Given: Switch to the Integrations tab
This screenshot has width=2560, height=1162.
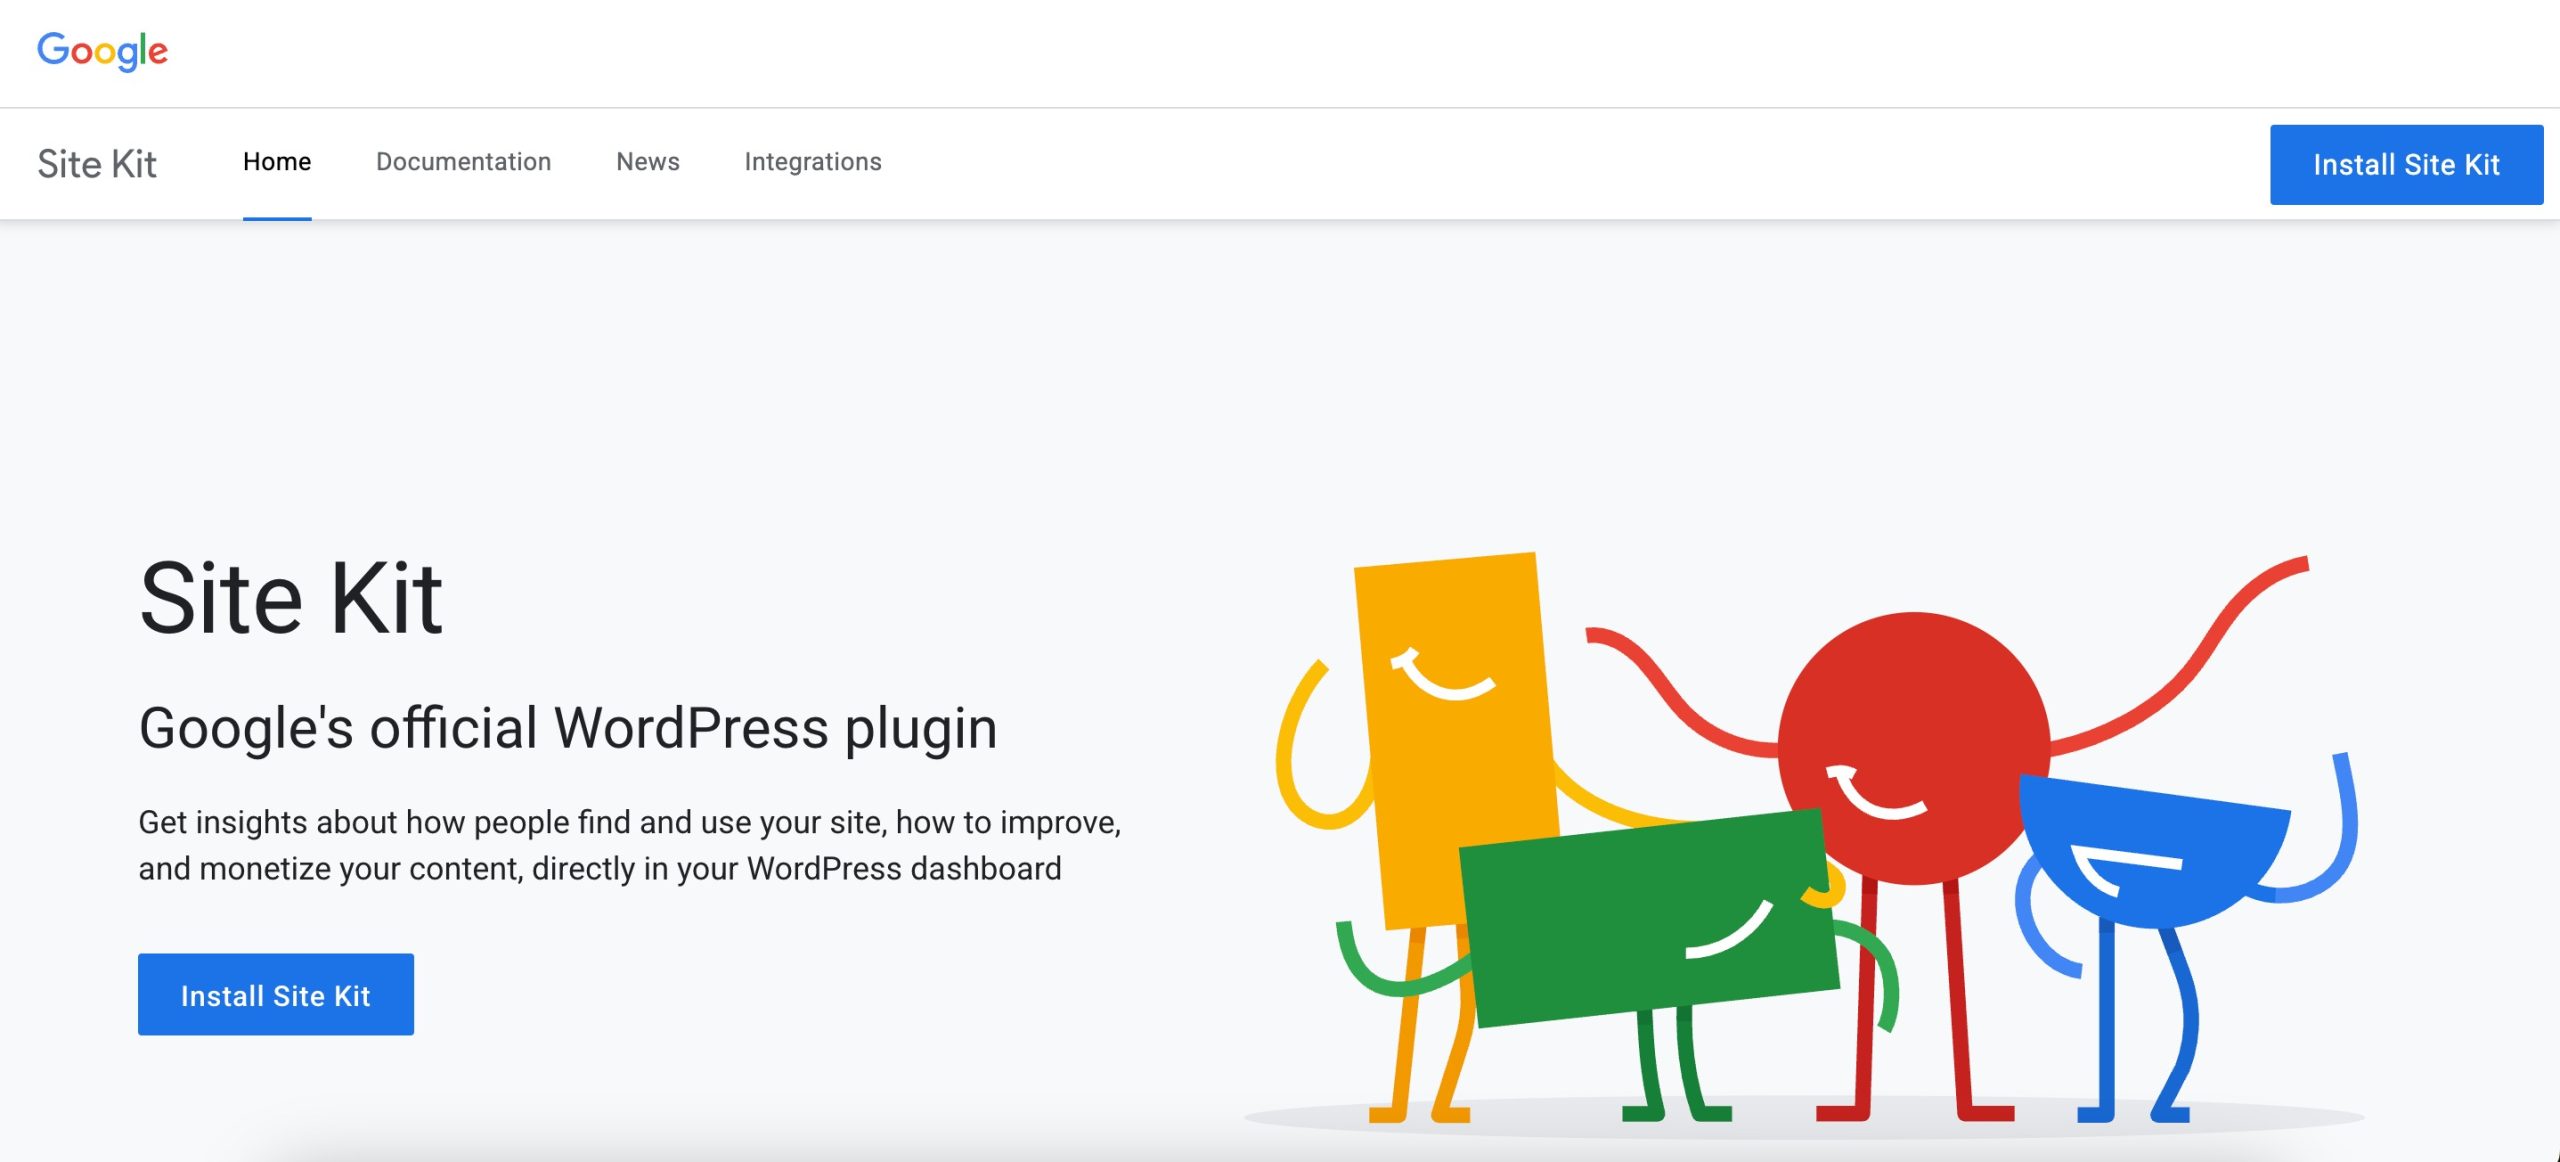Looking at the screenshot, I should [813, 162].
